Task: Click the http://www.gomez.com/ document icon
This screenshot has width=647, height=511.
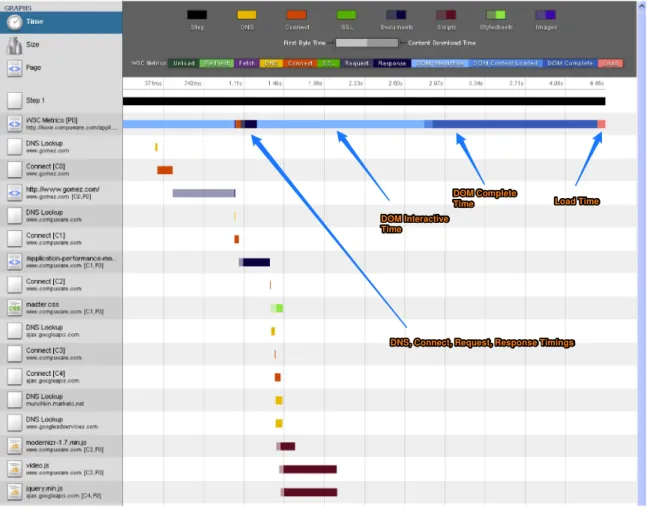Action: (14, 192)
